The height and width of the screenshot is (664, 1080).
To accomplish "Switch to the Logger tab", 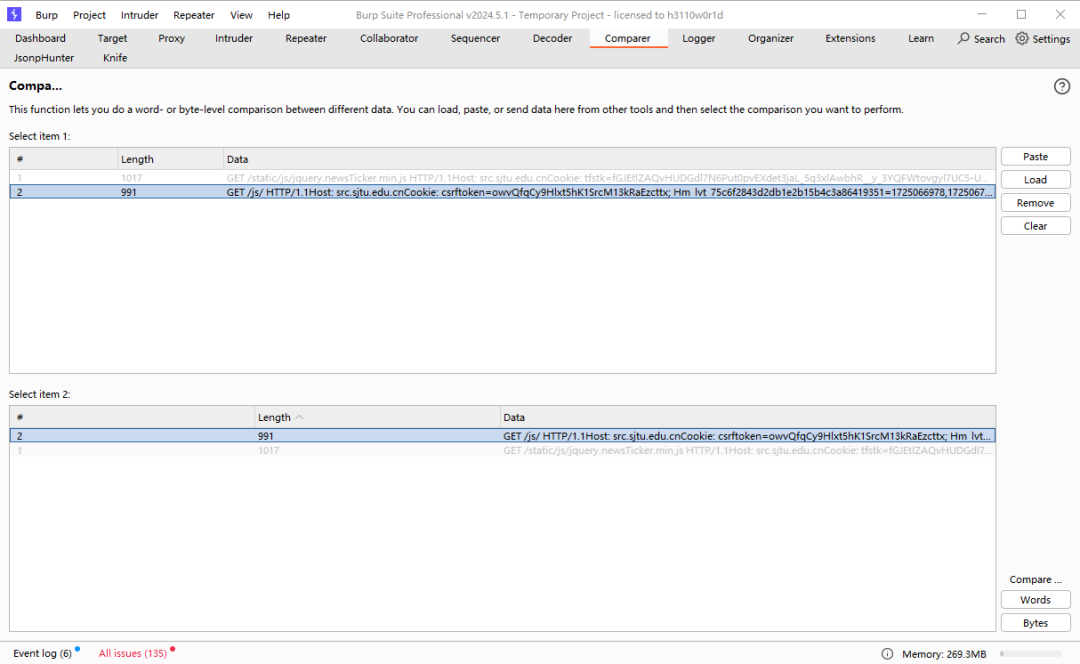I will pos(698,39).
